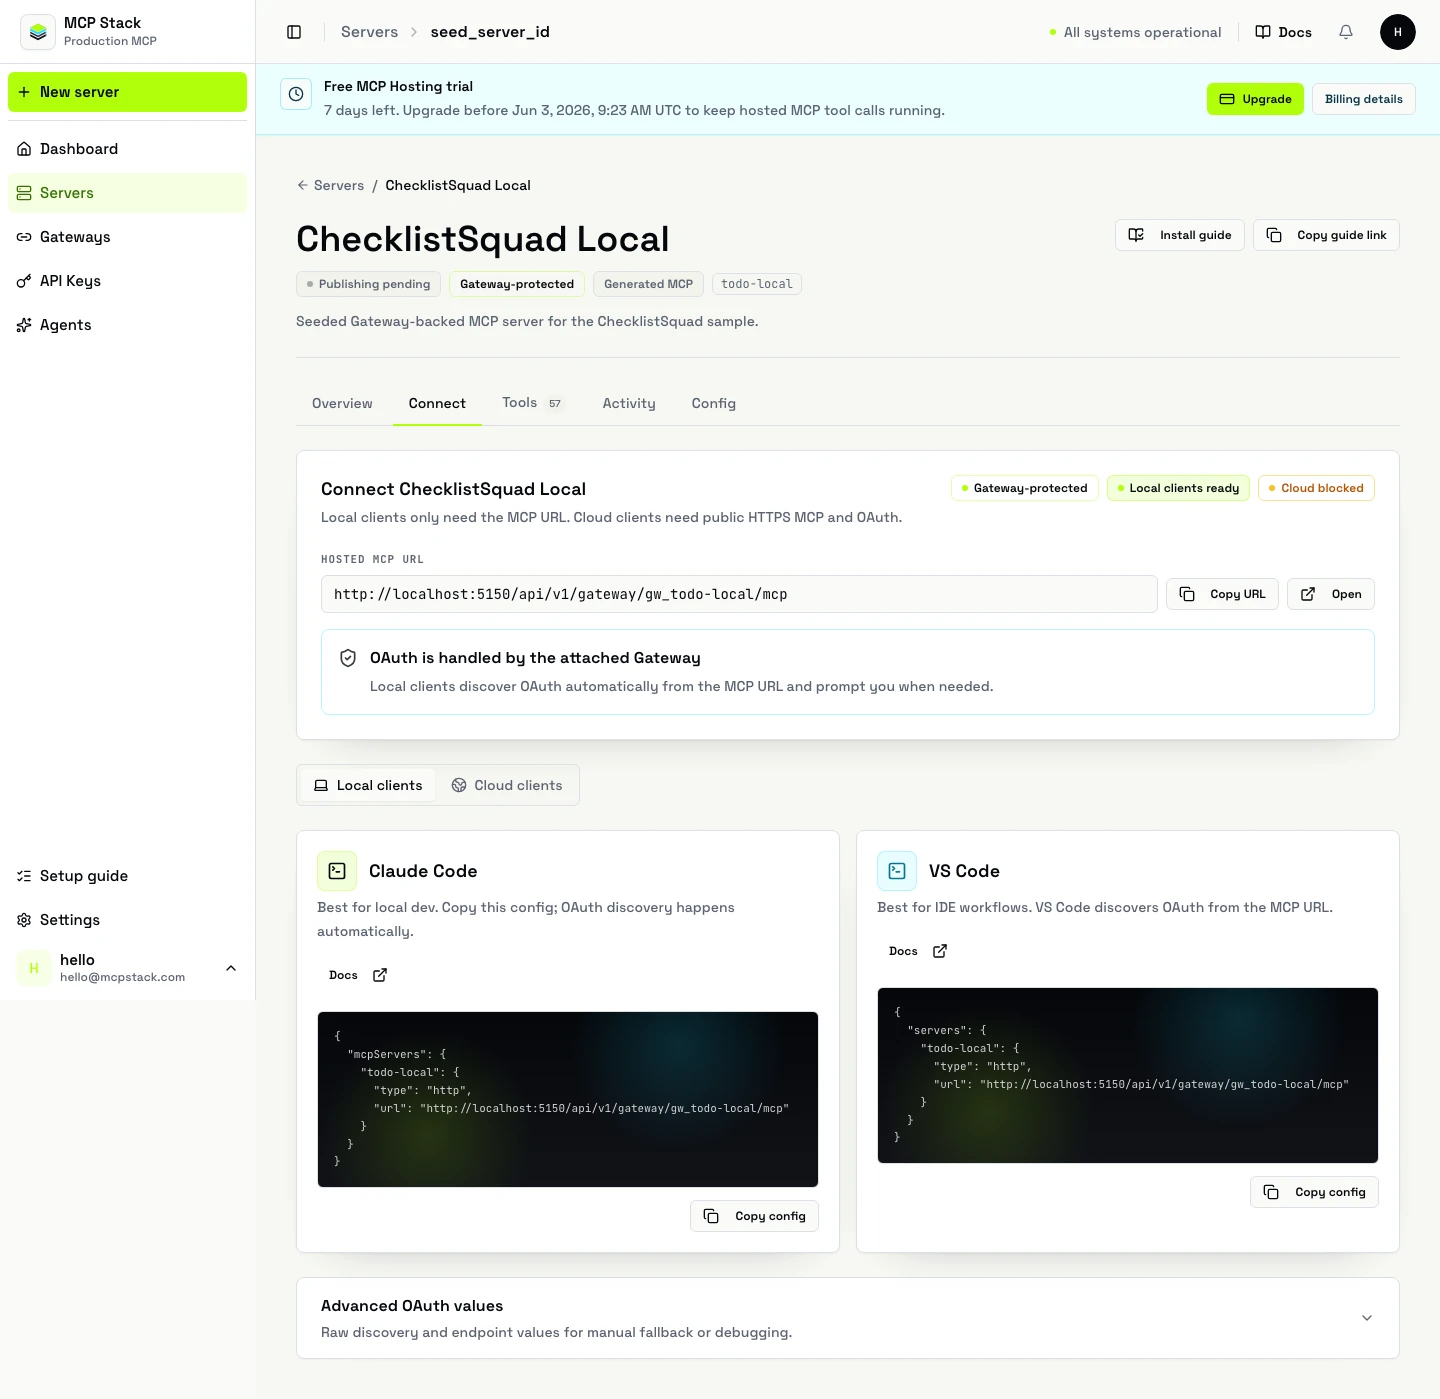Click the todo-local tag

(757, 284)
